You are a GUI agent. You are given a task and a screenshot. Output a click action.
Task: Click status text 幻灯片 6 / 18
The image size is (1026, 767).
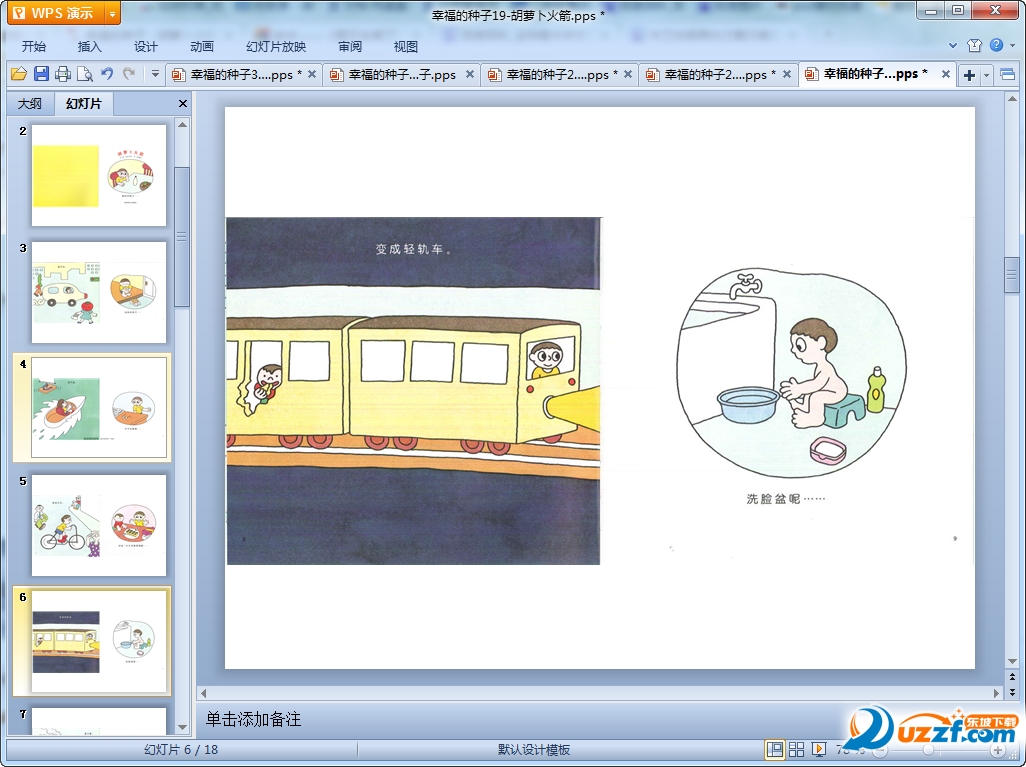(181, 749)
